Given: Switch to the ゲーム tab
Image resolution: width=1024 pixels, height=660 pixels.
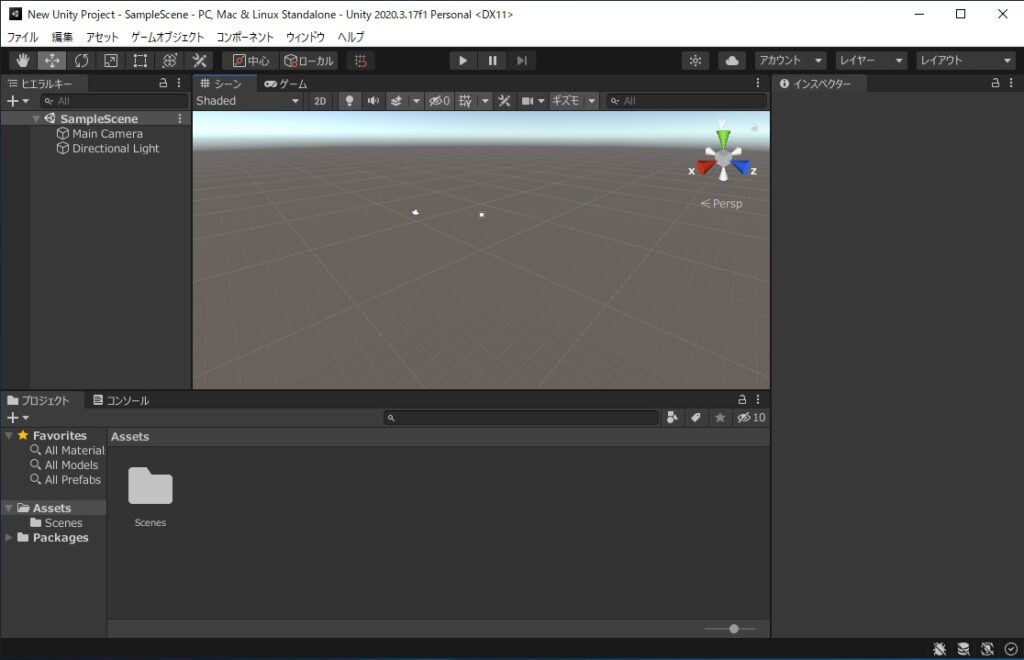Looking at the screenshot, I should pos(286,84).
